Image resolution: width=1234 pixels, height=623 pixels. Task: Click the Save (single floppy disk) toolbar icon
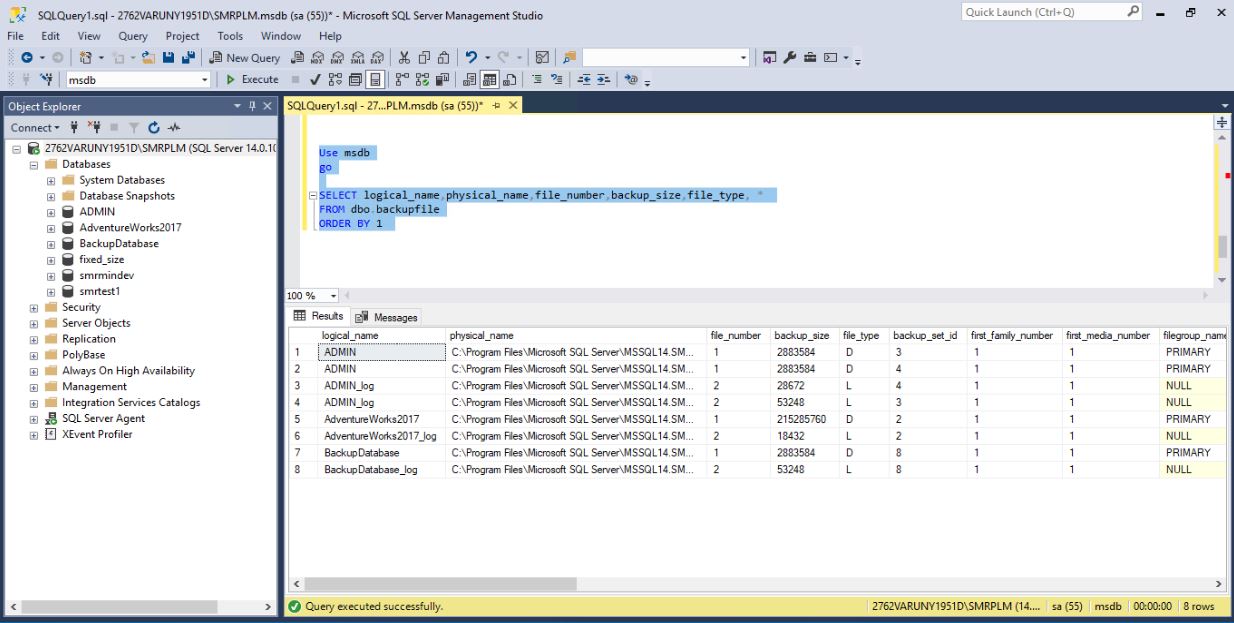pyautogui.click(x=168, y=58)
